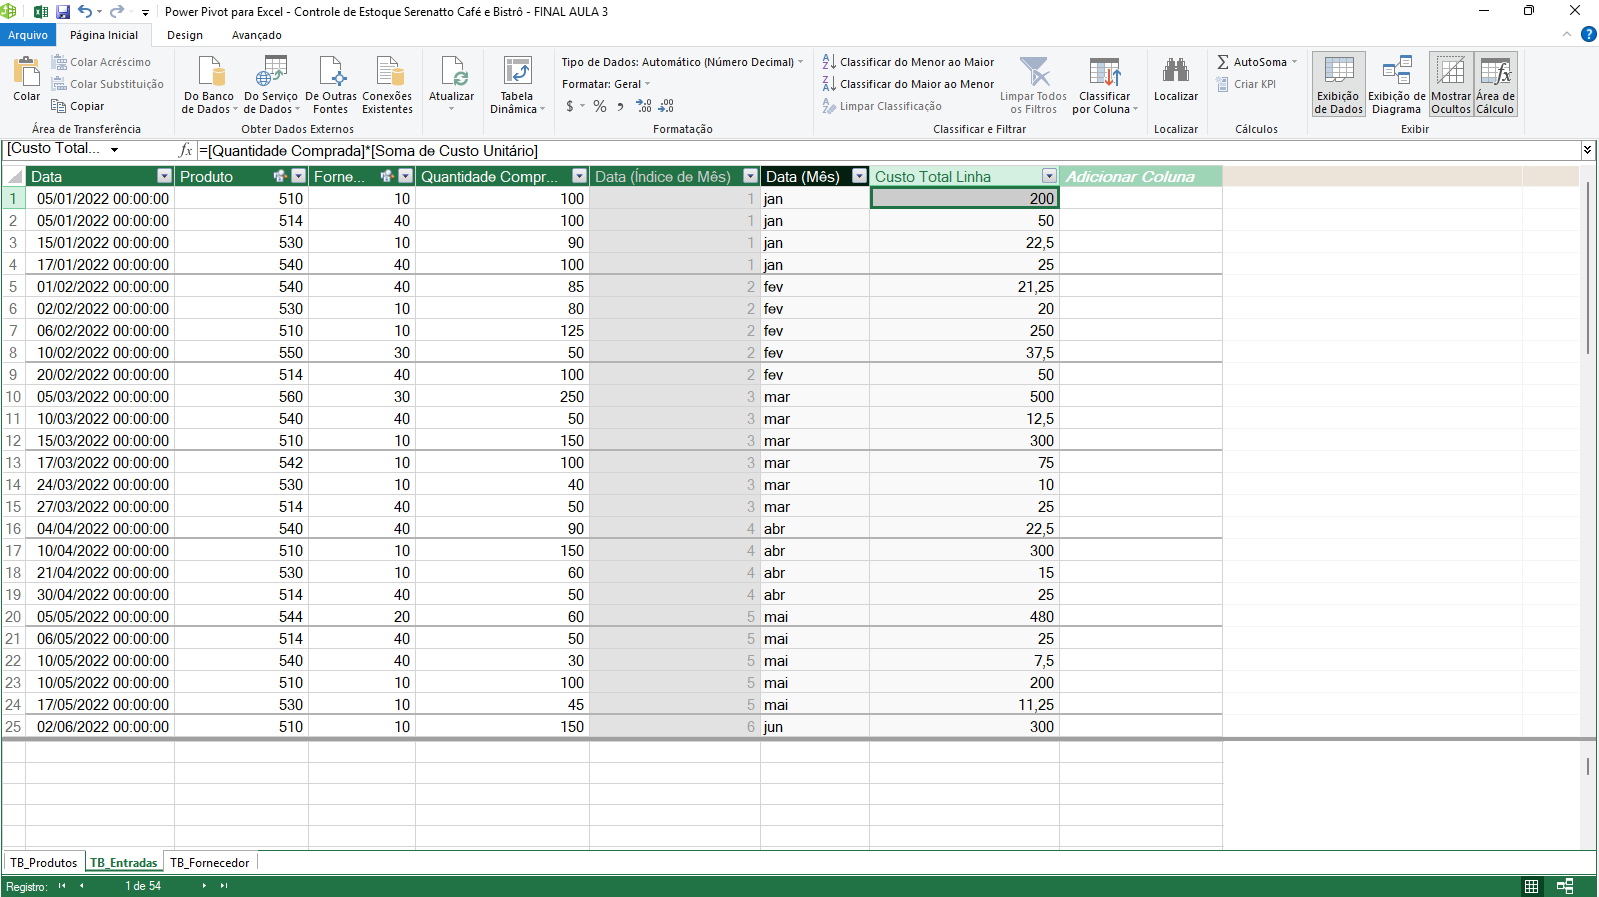Open Data (Mês) column filter dropdown
This screenshot has width=1599, height=897.
(x=859, y=176)
